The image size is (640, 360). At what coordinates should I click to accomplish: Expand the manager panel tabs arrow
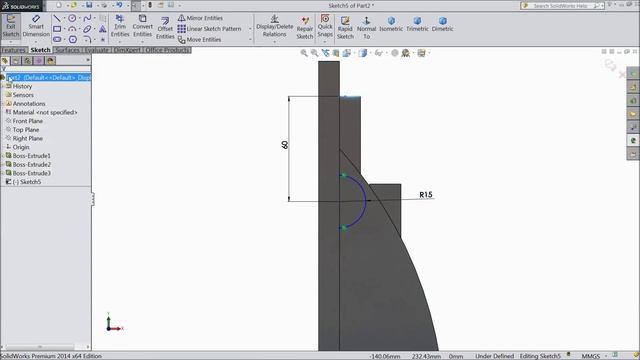point(88,60)
